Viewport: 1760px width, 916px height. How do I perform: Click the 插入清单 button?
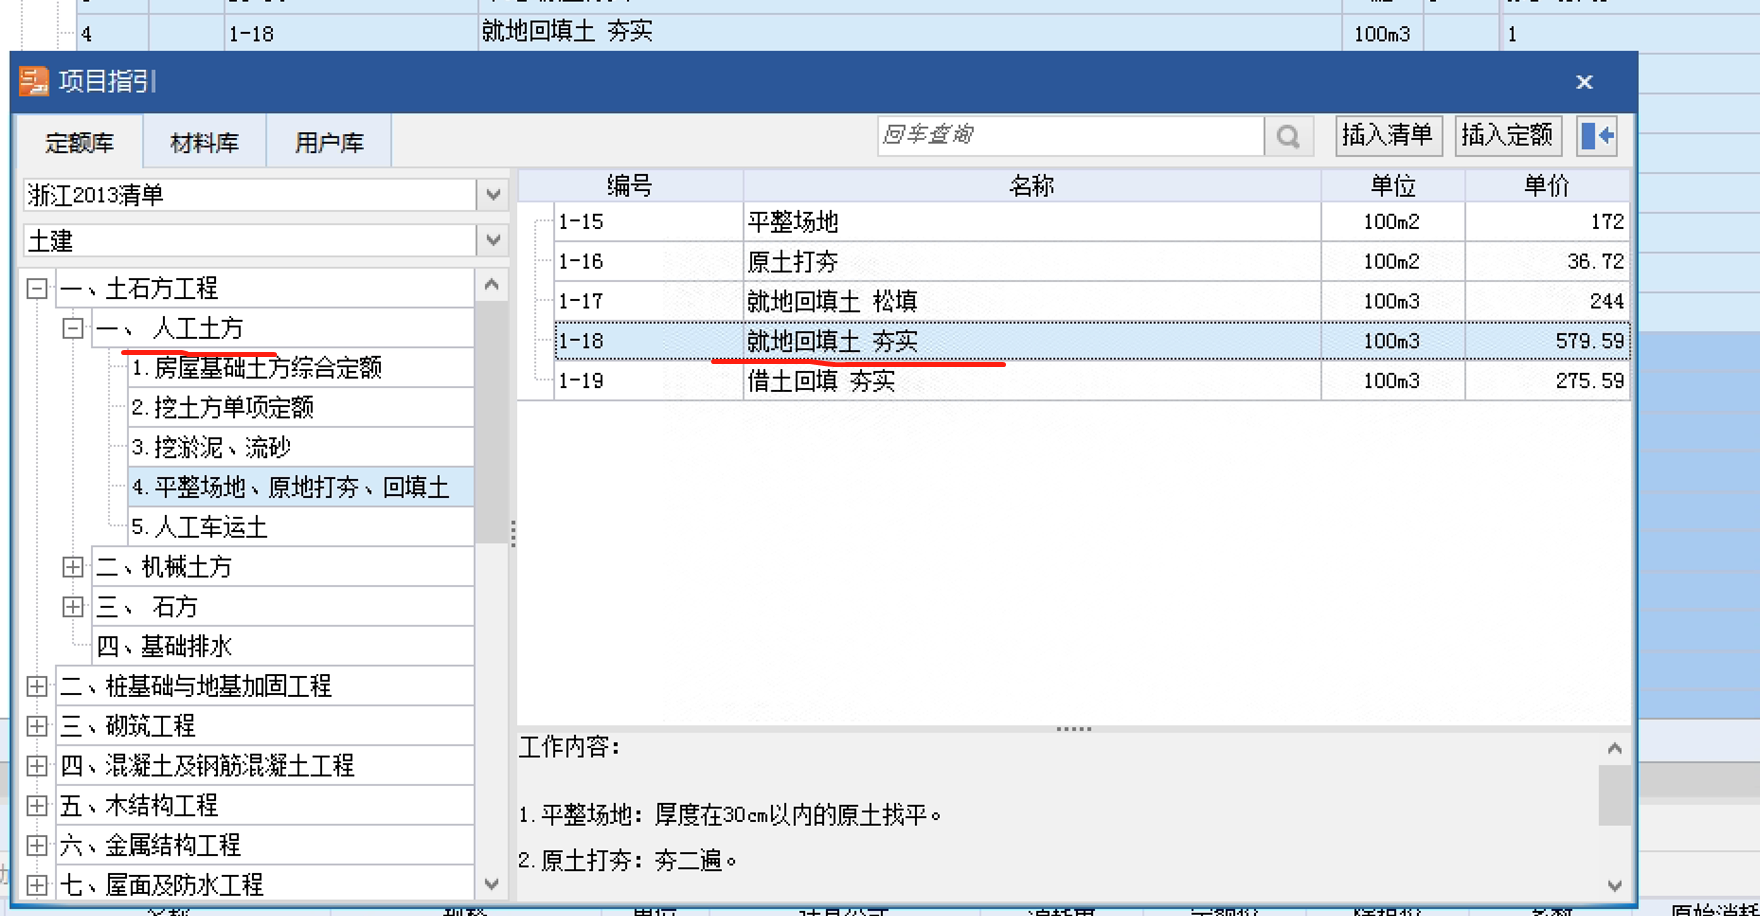1388,135
